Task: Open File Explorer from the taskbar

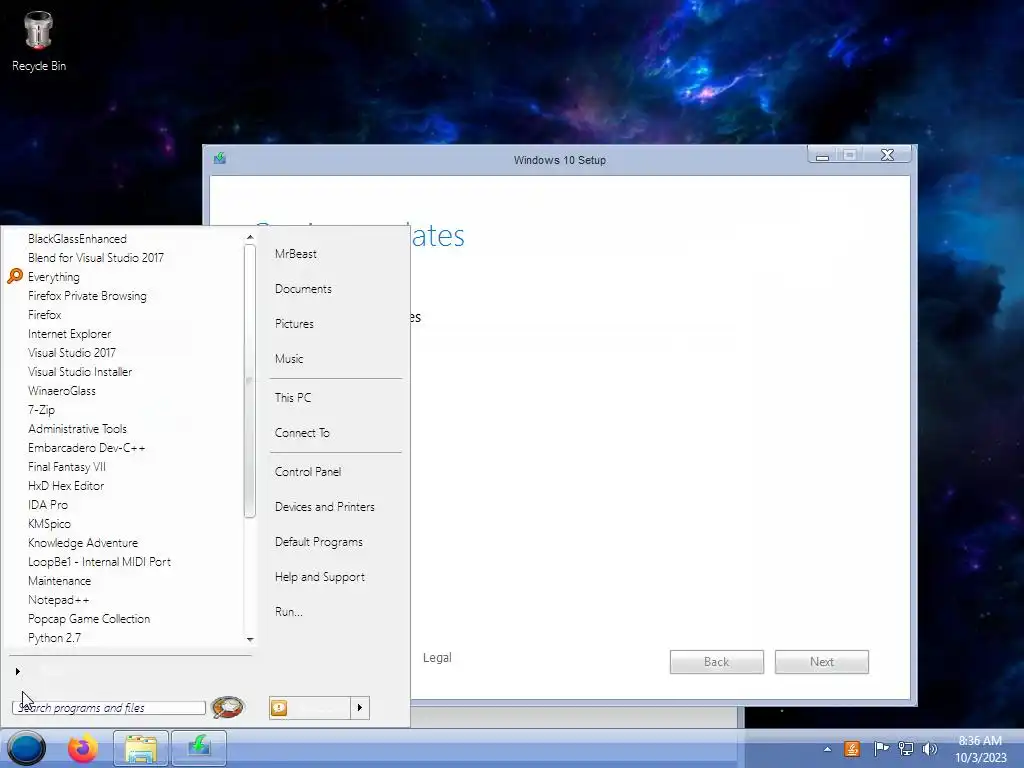Action: pos(140,748)
